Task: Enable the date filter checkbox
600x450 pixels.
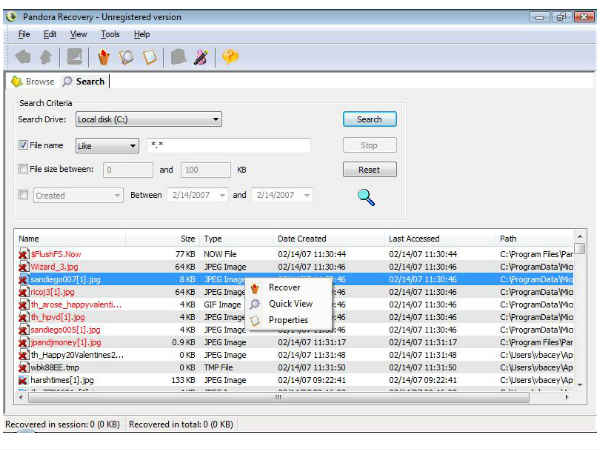Action: pyautogui.click(x=23, y=195)
